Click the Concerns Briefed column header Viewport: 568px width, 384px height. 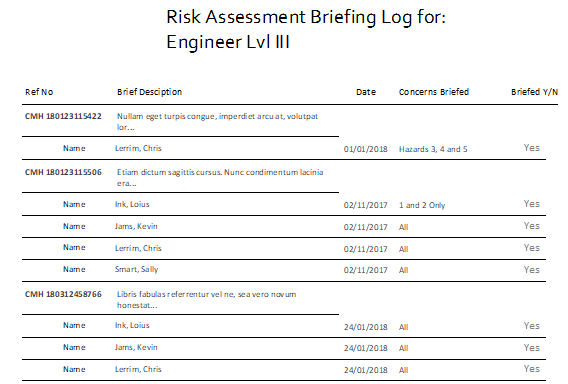(x=434, y=92)
